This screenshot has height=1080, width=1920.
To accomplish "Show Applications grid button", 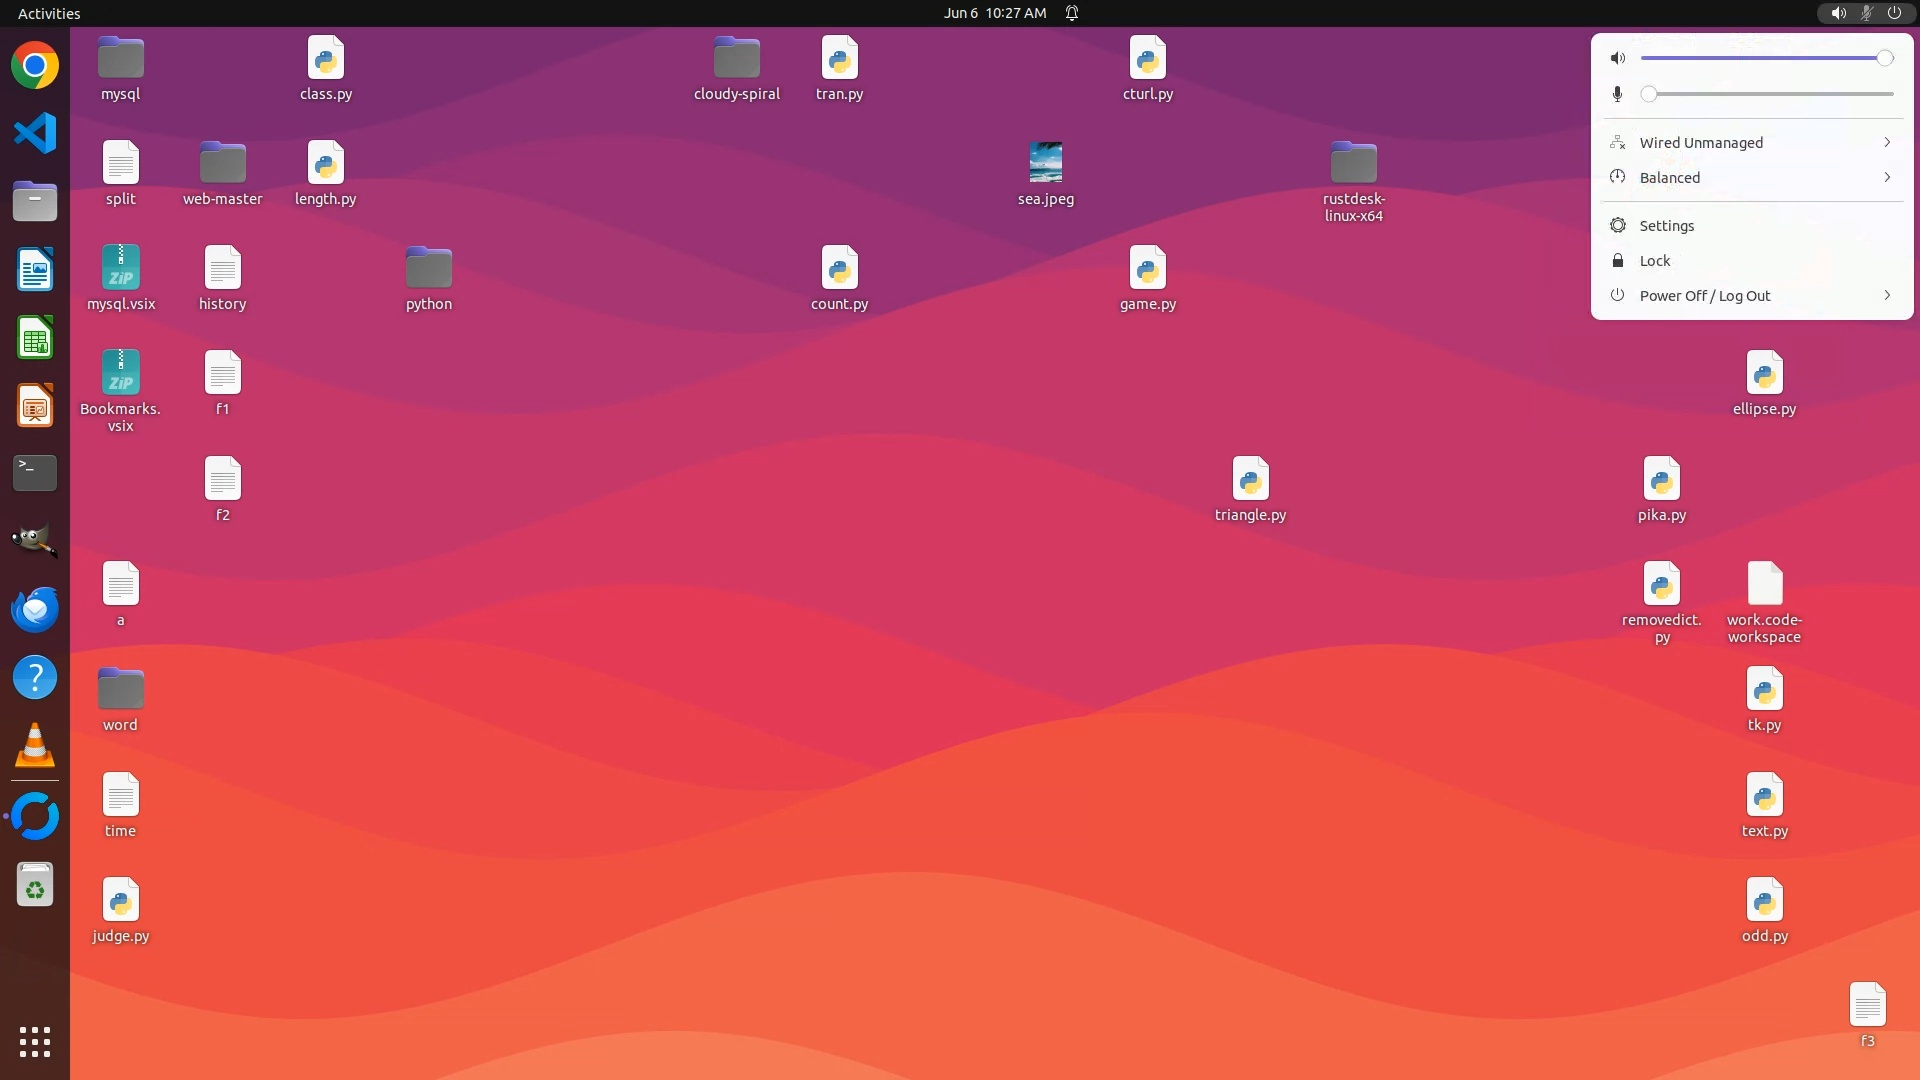I will [x=35, y=1041].
